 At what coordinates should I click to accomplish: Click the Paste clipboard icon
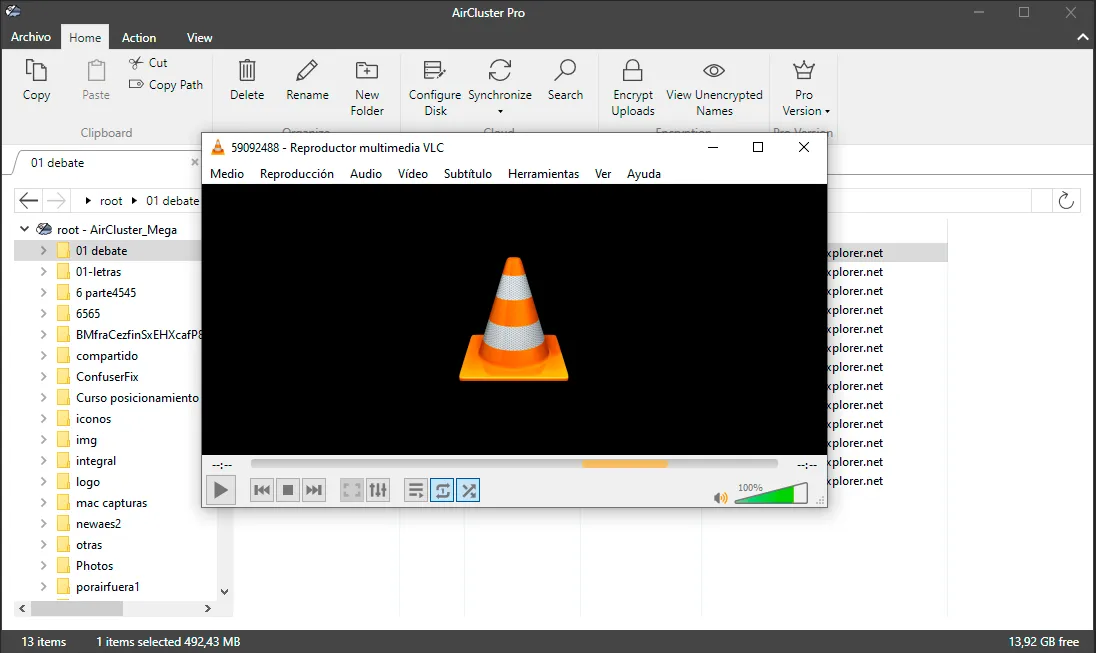click(96, 71)
